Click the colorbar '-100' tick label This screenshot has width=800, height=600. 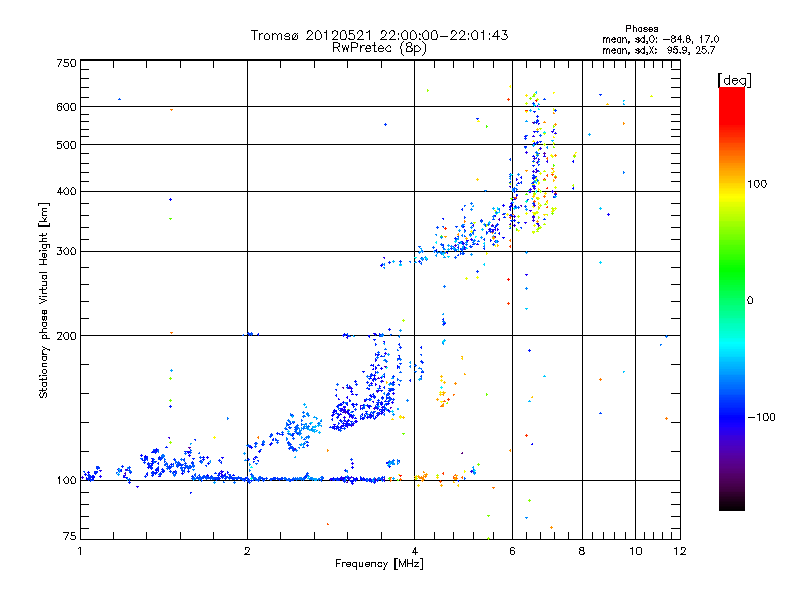tap(761, 417)
